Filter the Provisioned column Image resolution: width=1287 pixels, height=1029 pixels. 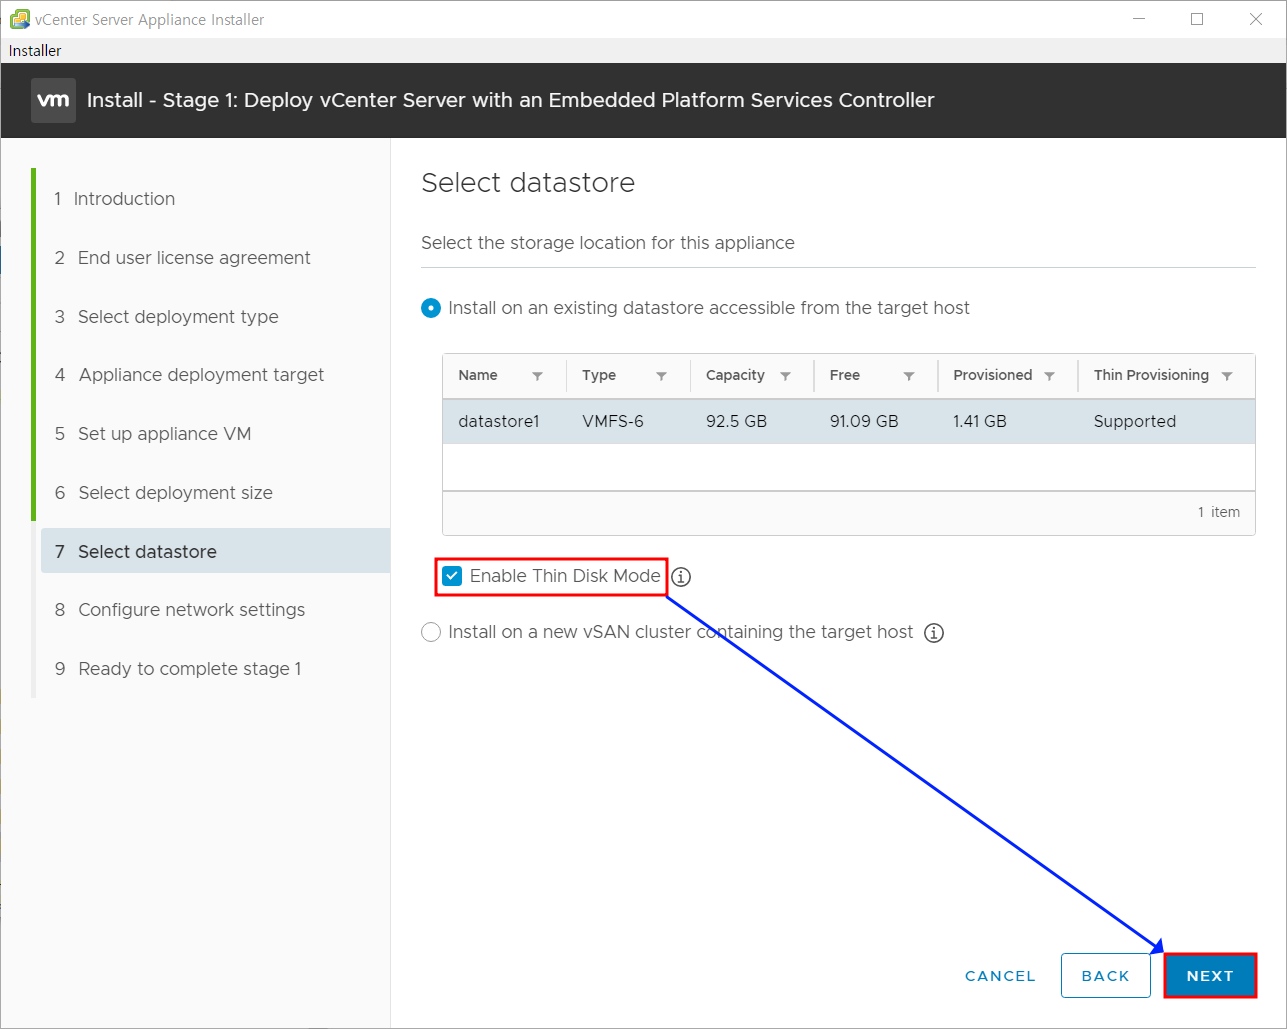tap(1049, 376)
